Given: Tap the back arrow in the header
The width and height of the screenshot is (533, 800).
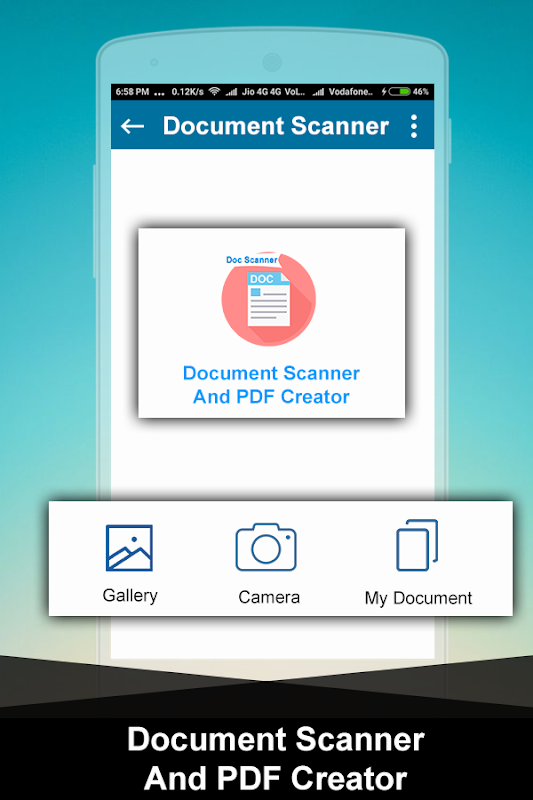Looking at the screenshot, I should [132, 126].
